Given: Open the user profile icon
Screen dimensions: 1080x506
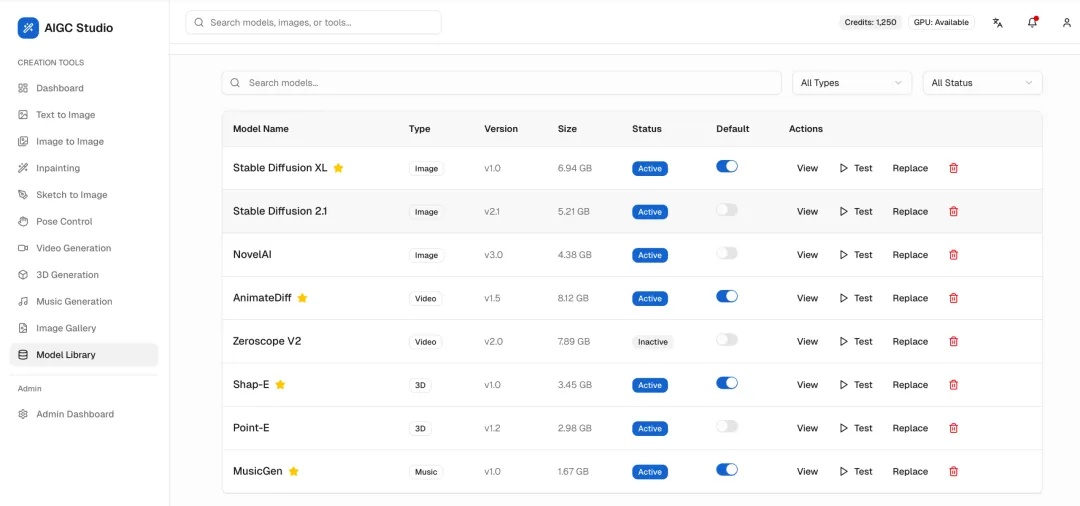Looking at the screenshot, I should pos(1067,23).
